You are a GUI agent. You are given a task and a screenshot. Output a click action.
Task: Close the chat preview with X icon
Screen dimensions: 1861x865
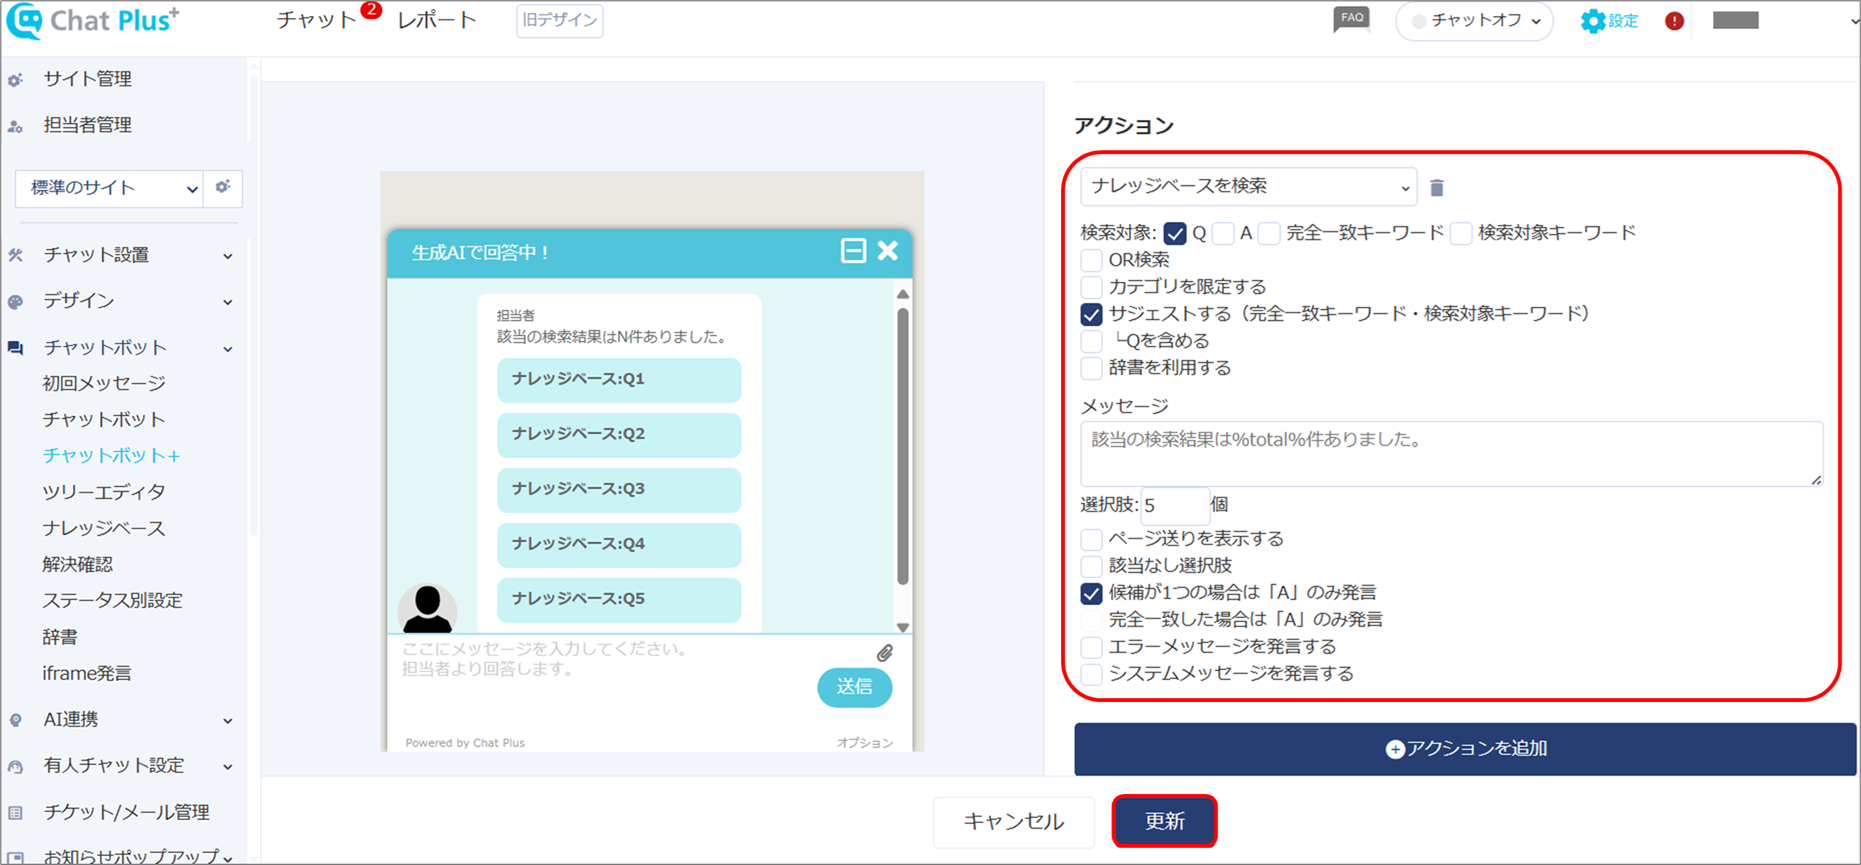coord(888,250)
